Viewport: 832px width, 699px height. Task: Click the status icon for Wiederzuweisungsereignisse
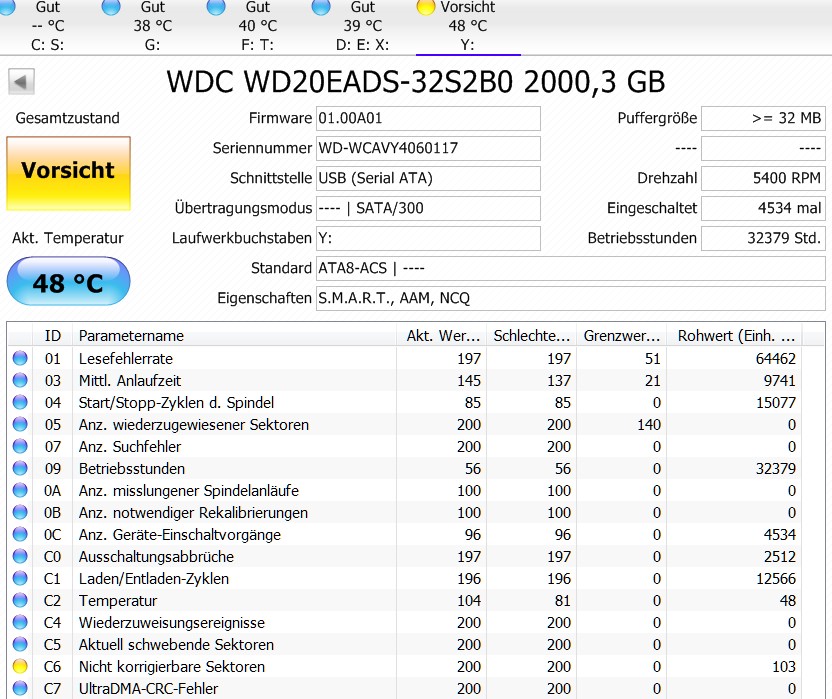pos(20,623)
